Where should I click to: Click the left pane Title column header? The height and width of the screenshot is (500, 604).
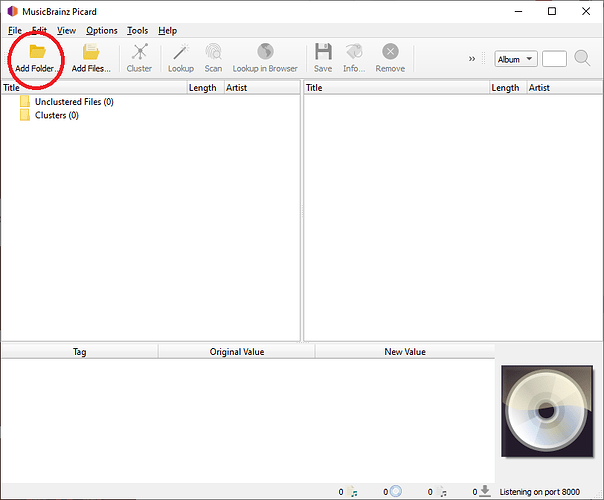pyautogui.click(x=94, y=88)
